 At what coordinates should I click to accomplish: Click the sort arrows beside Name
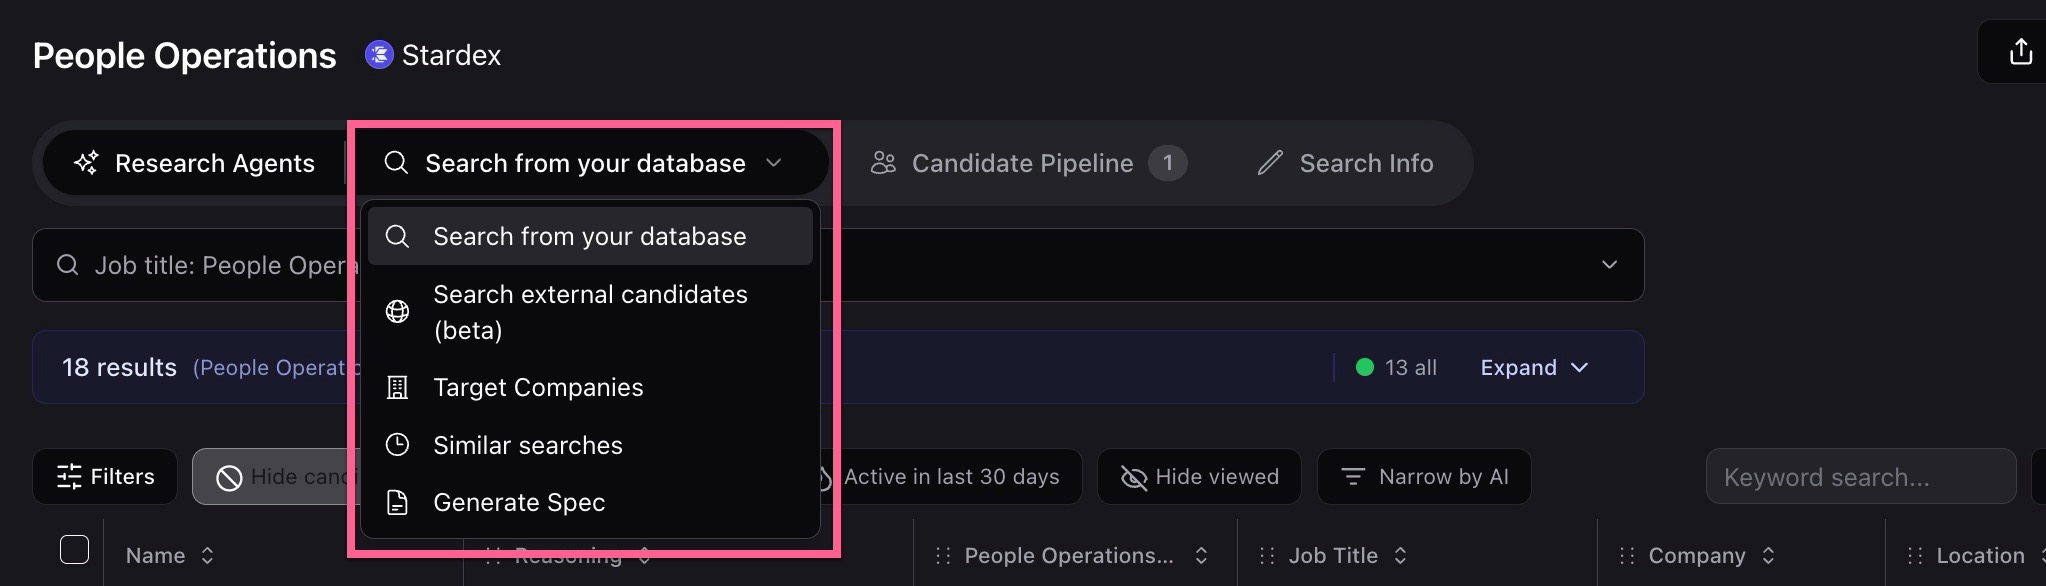coord(207,555)
